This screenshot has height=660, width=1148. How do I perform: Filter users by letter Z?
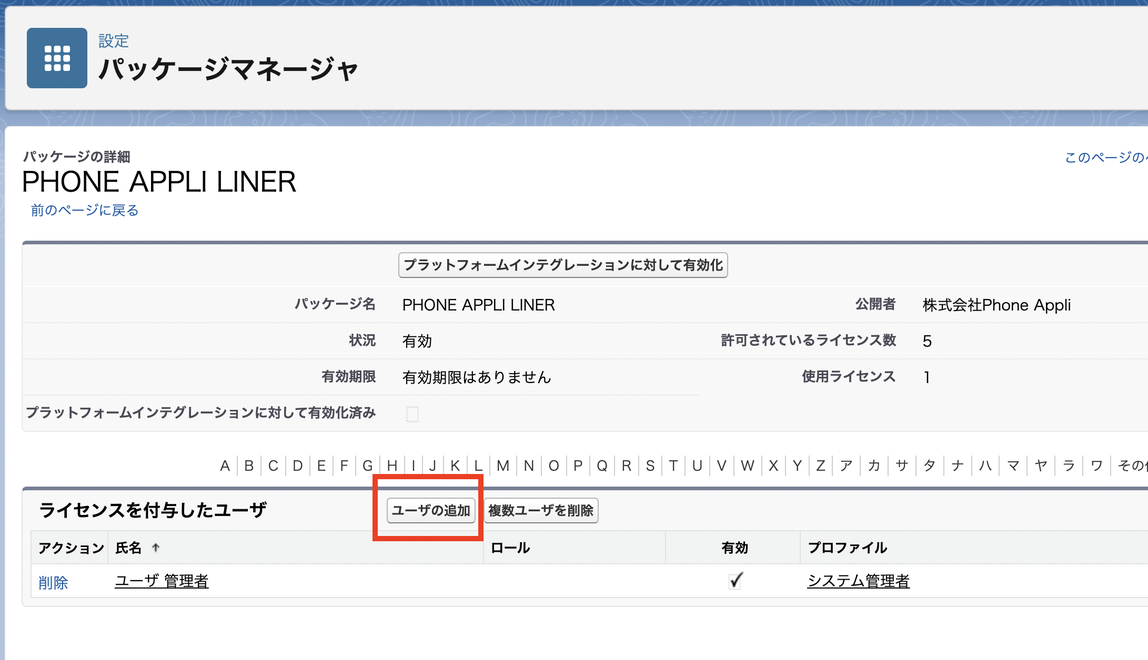821,466
